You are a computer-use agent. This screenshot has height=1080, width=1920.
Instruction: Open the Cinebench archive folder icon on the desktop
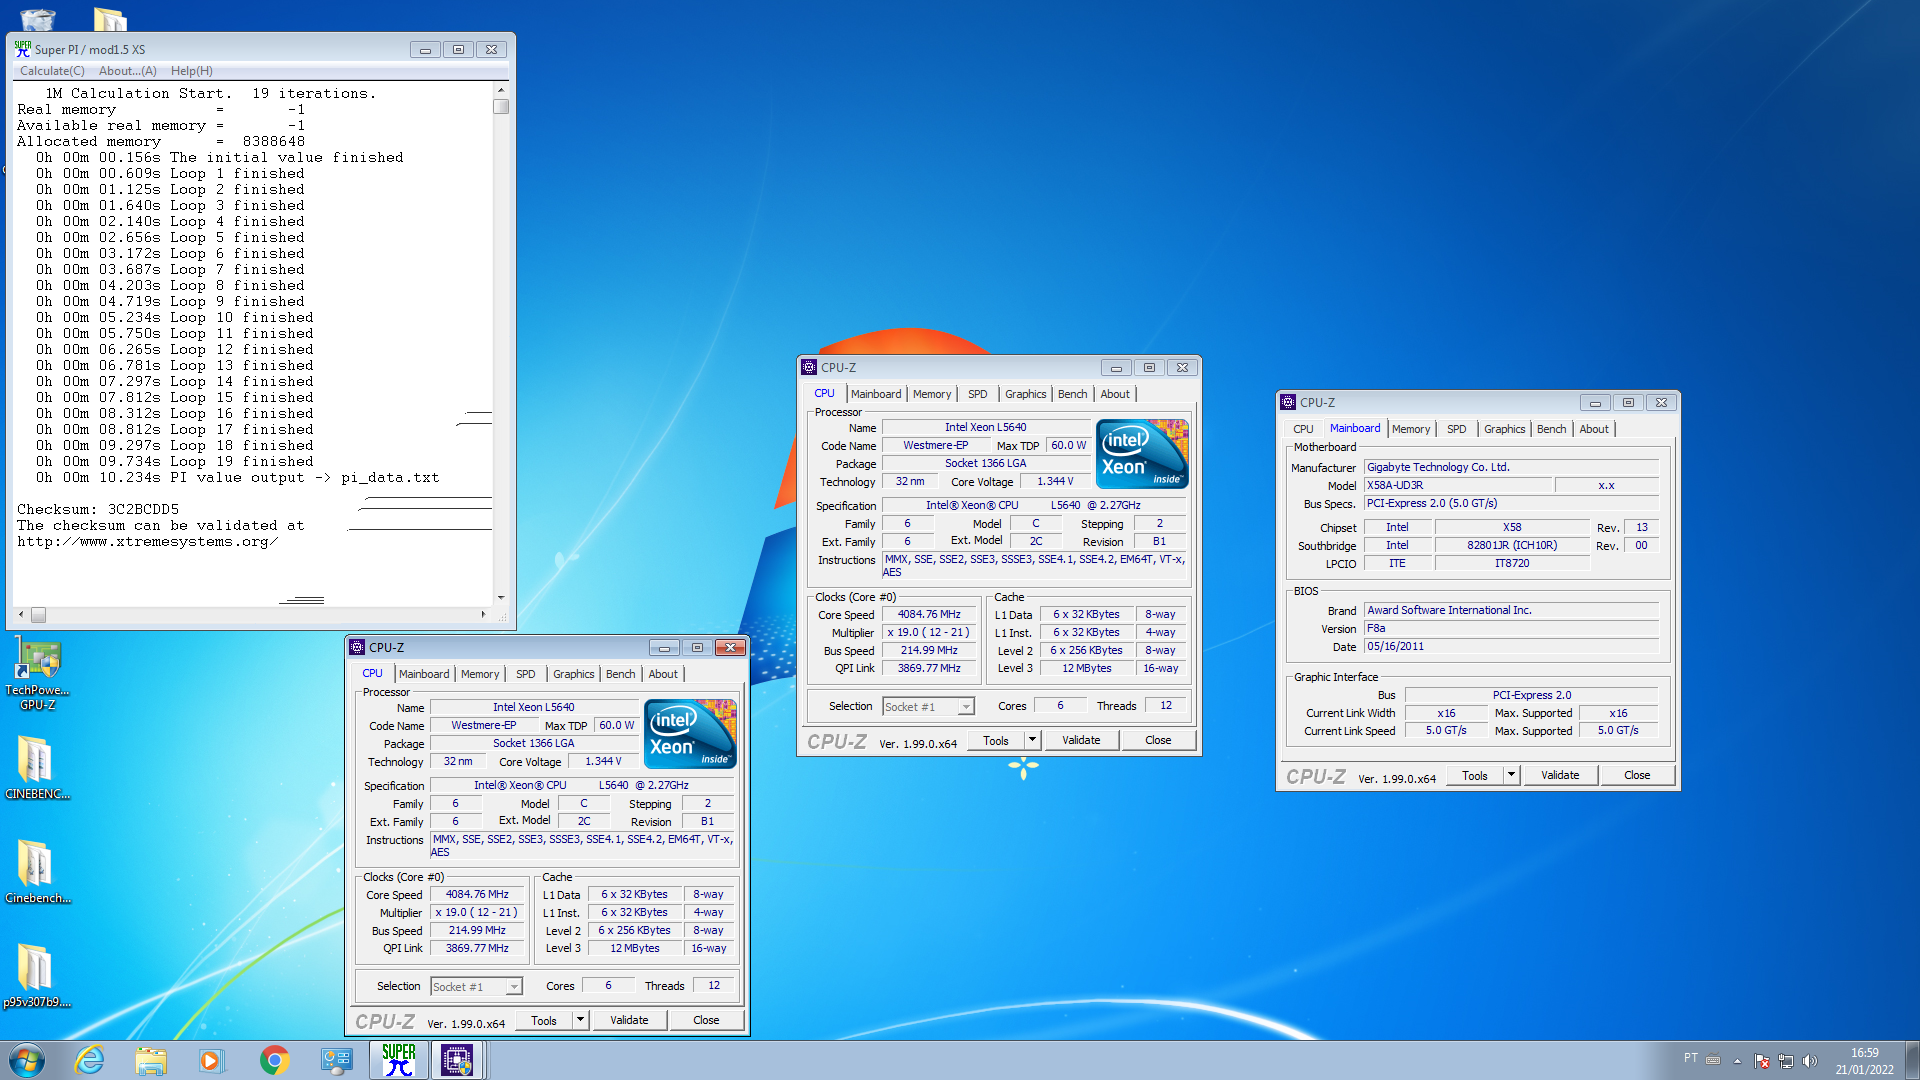tap(38, 872)
